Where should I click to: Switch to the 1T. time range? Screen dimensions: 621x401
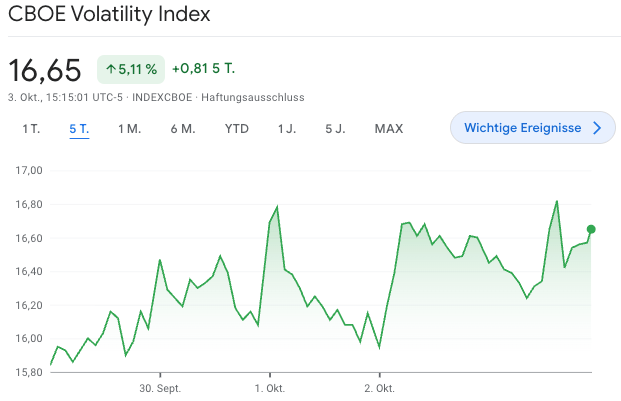(x=31, y=128)
